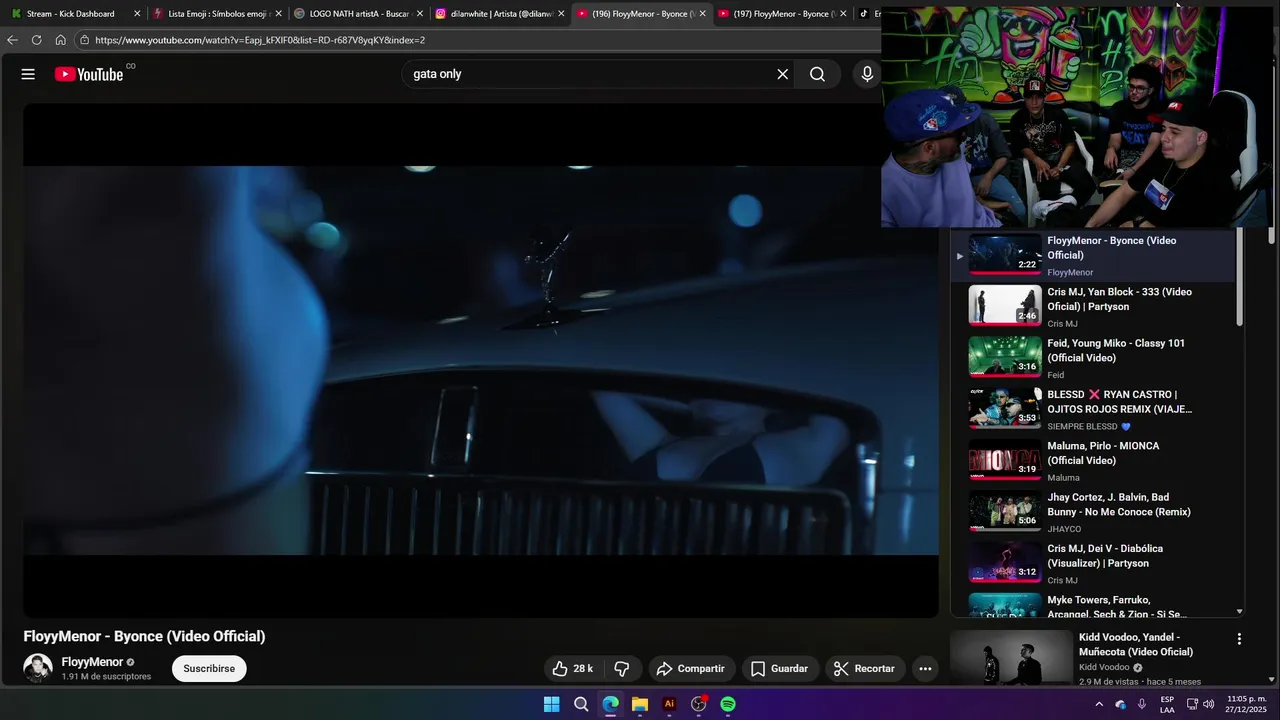
Task: Close the Lista Emoji tab
Action: pos(278,14)
